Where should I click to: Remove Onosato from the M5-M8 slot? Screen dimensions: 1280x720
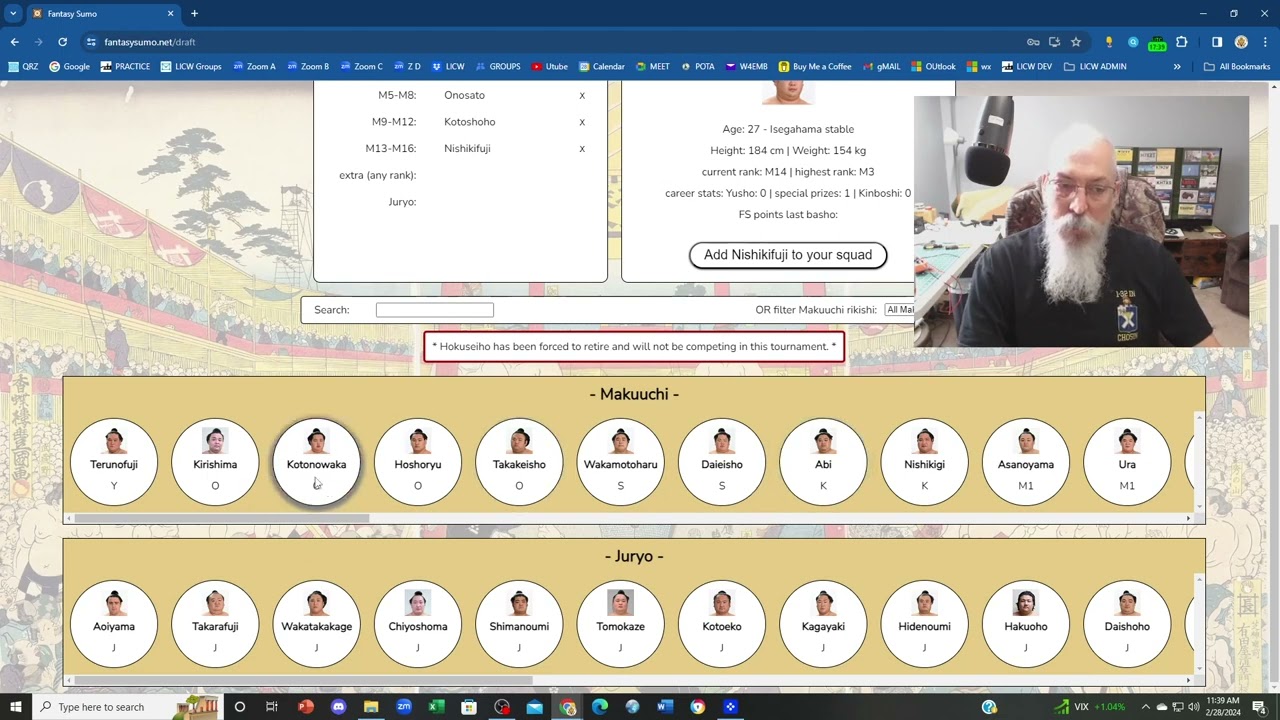coord(582,95)
